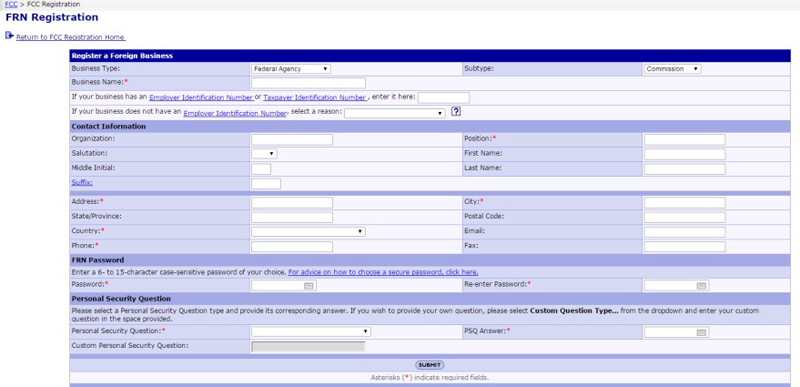Open the Business Type dropdown

291,69
